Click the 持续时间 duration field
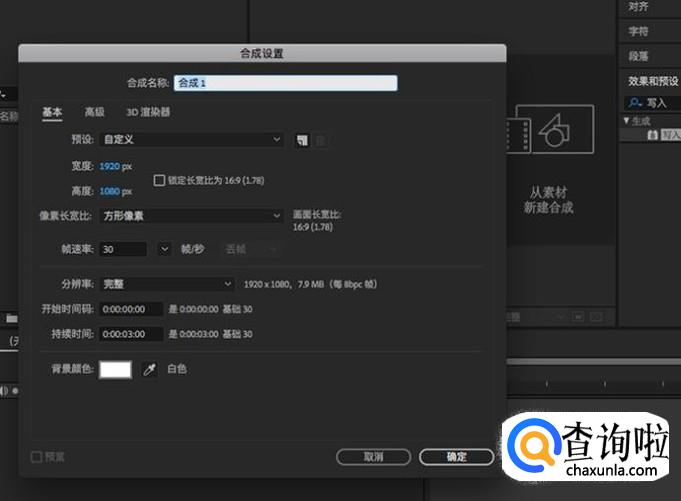The height and width of the screenshot is (501, 681). (131, 334)
